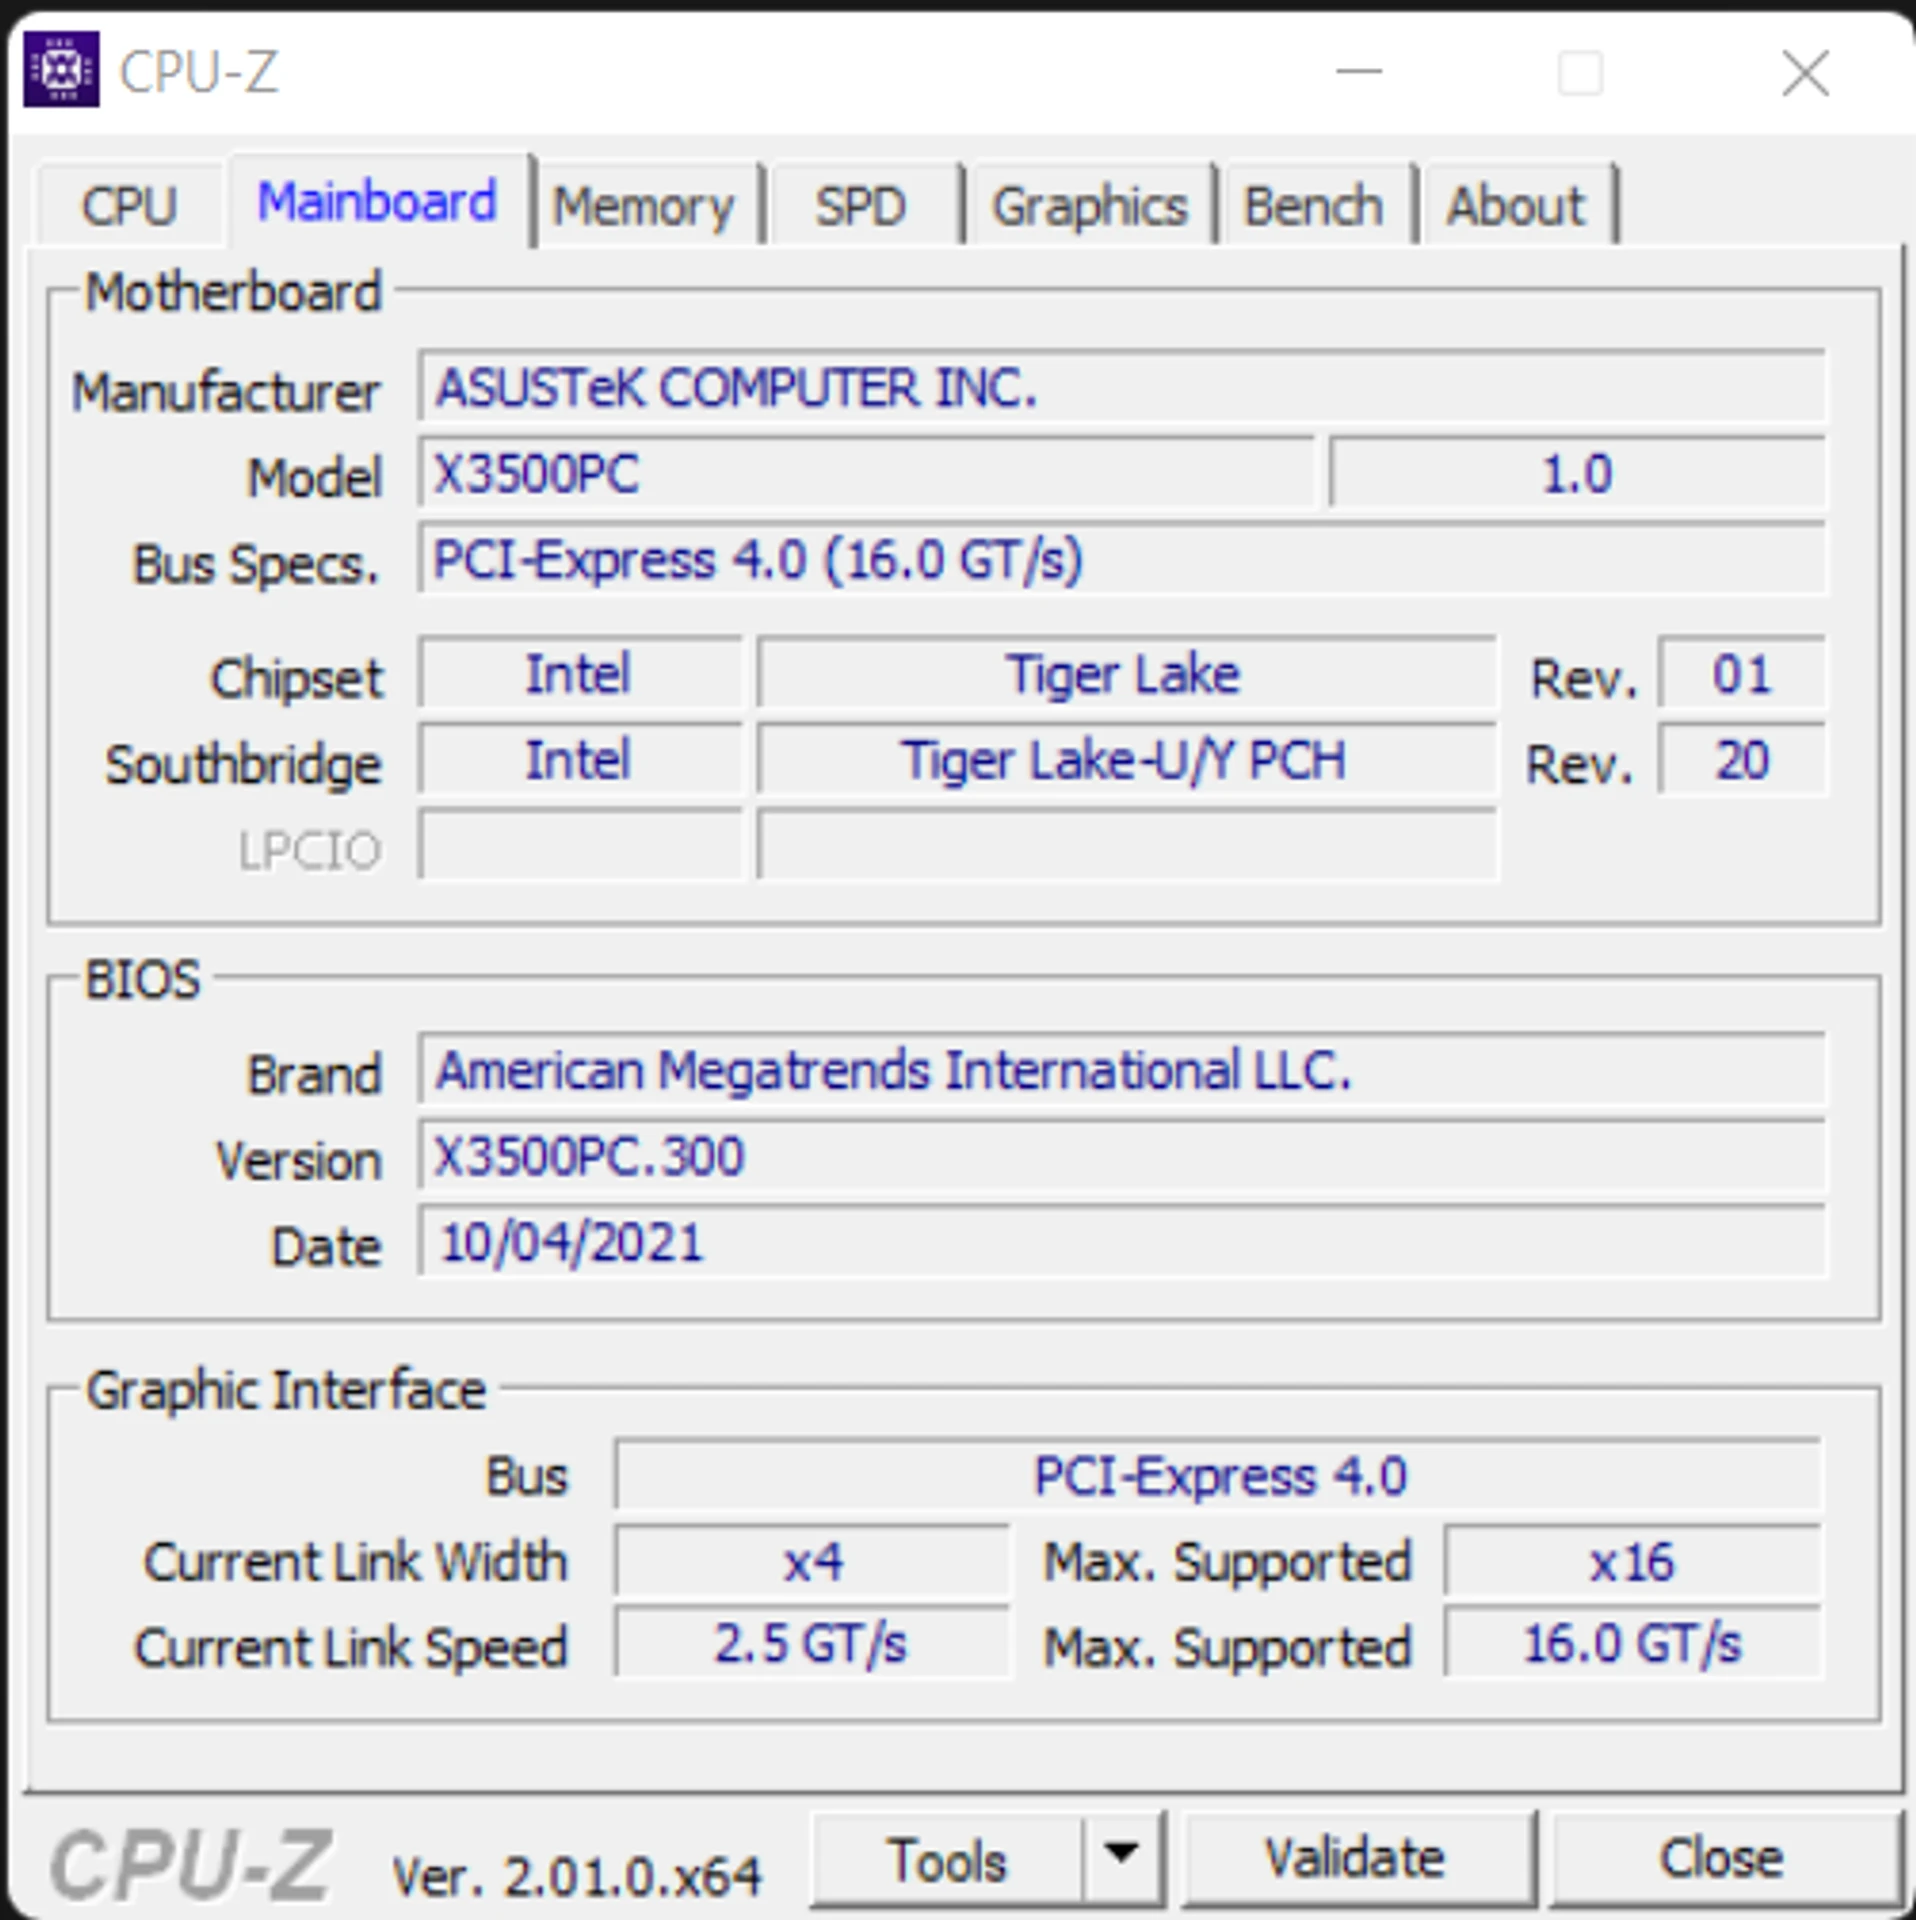Image resolution: width=1916 pixels, height=1920 pixels.
Task: Click the BIOS Version X3500PC.300 field
Action: pos(1122,1156)
